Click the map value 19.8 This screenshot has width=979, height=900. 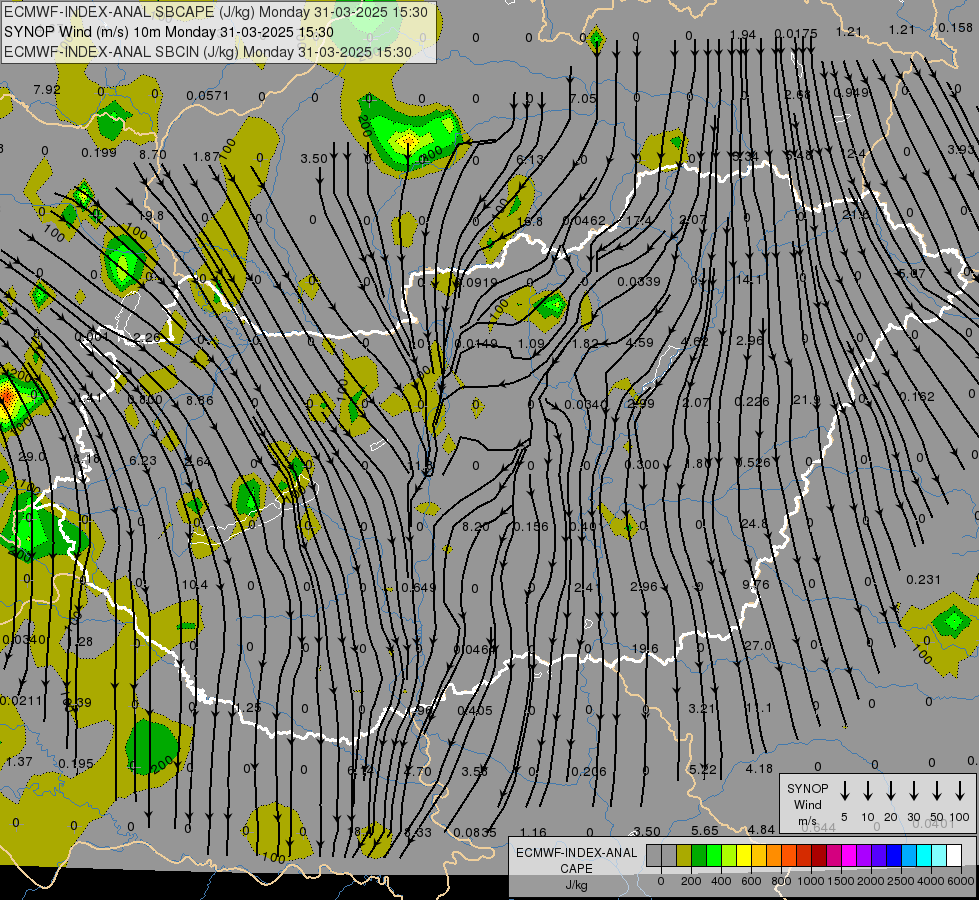point(150,215)
